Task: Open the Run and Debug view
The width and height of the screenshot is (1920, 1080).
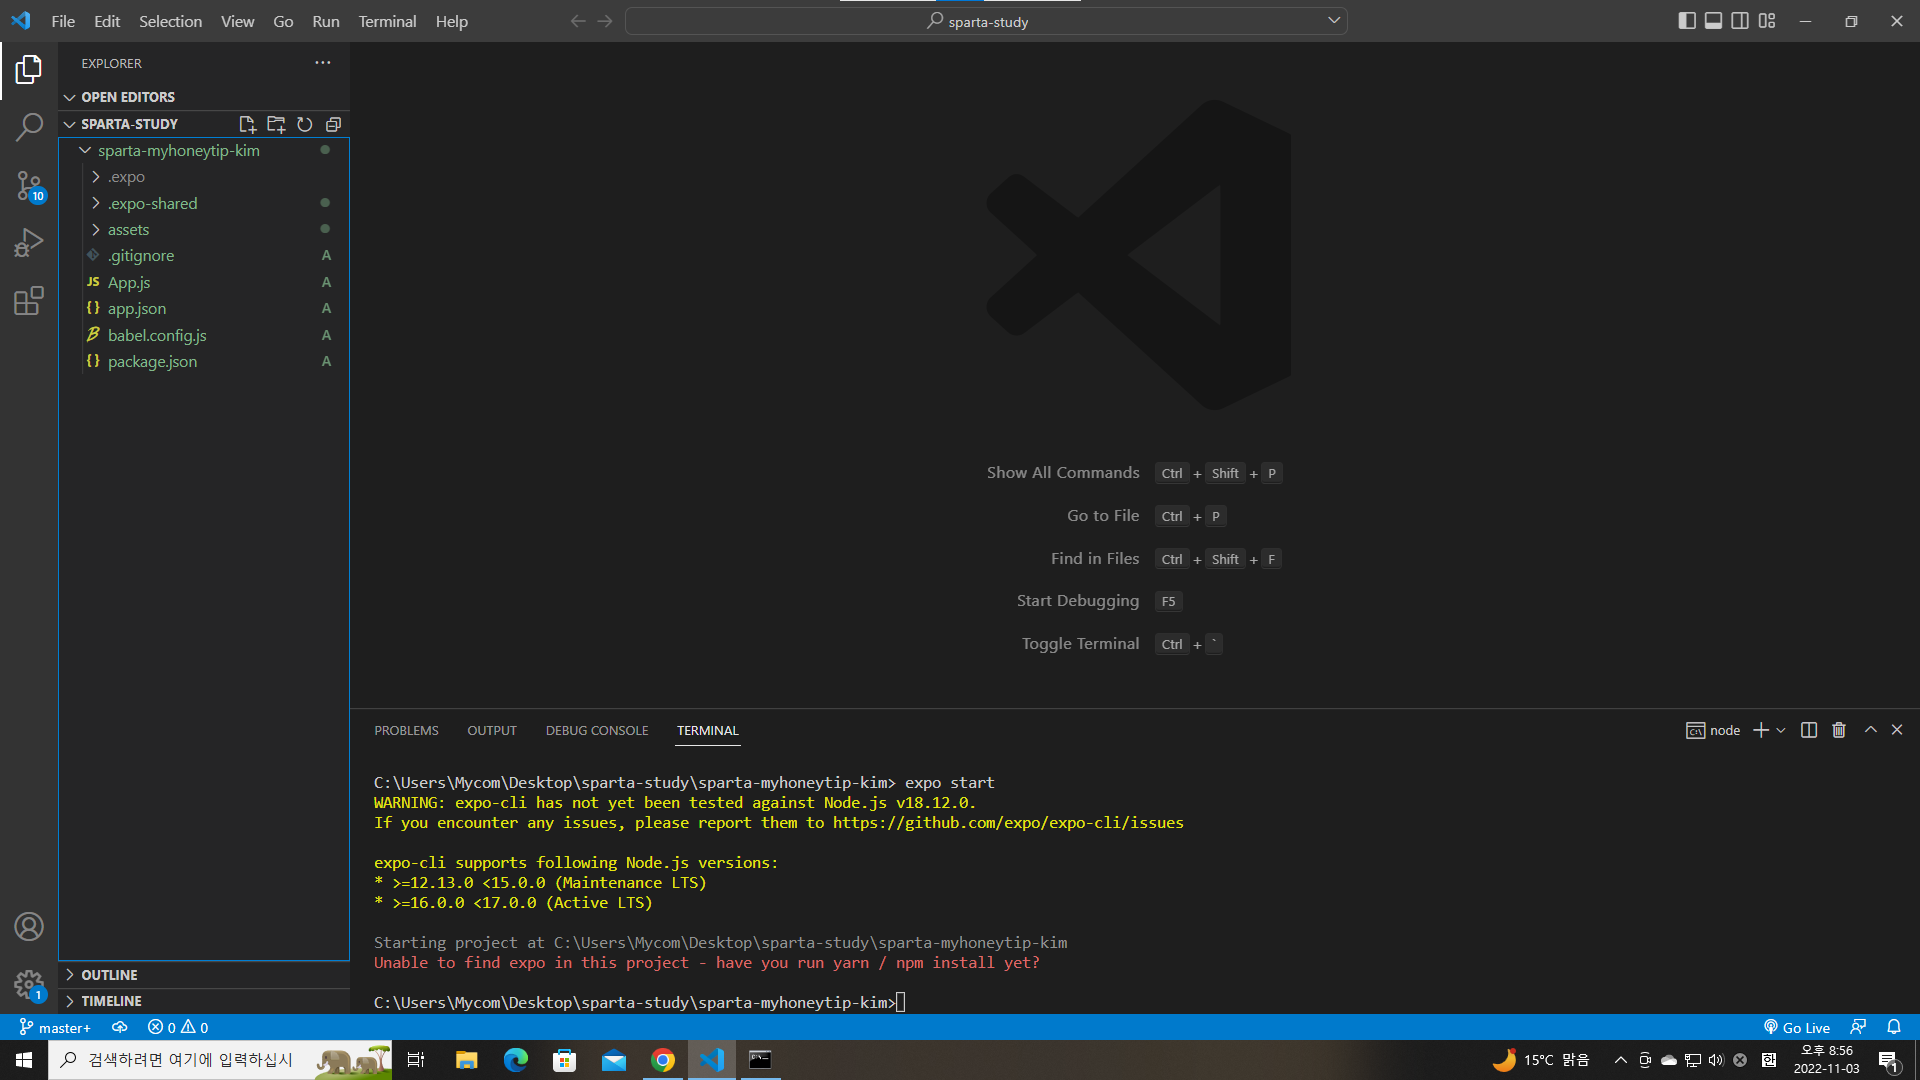Action: (29, 243)
